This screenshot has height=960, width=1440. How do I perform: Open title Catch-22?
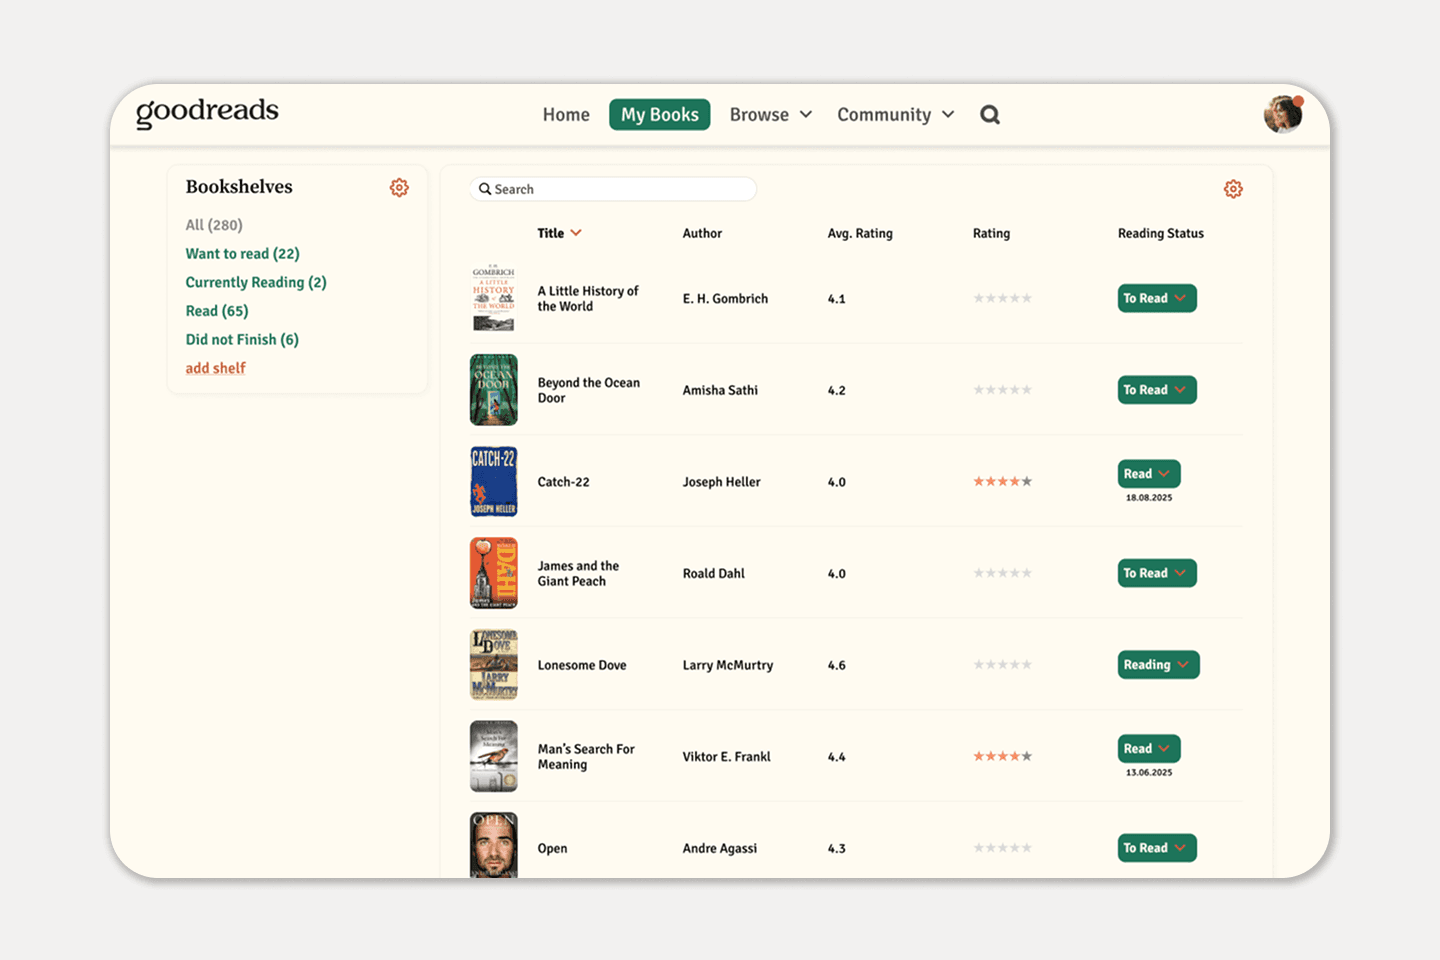pos(563,482)
